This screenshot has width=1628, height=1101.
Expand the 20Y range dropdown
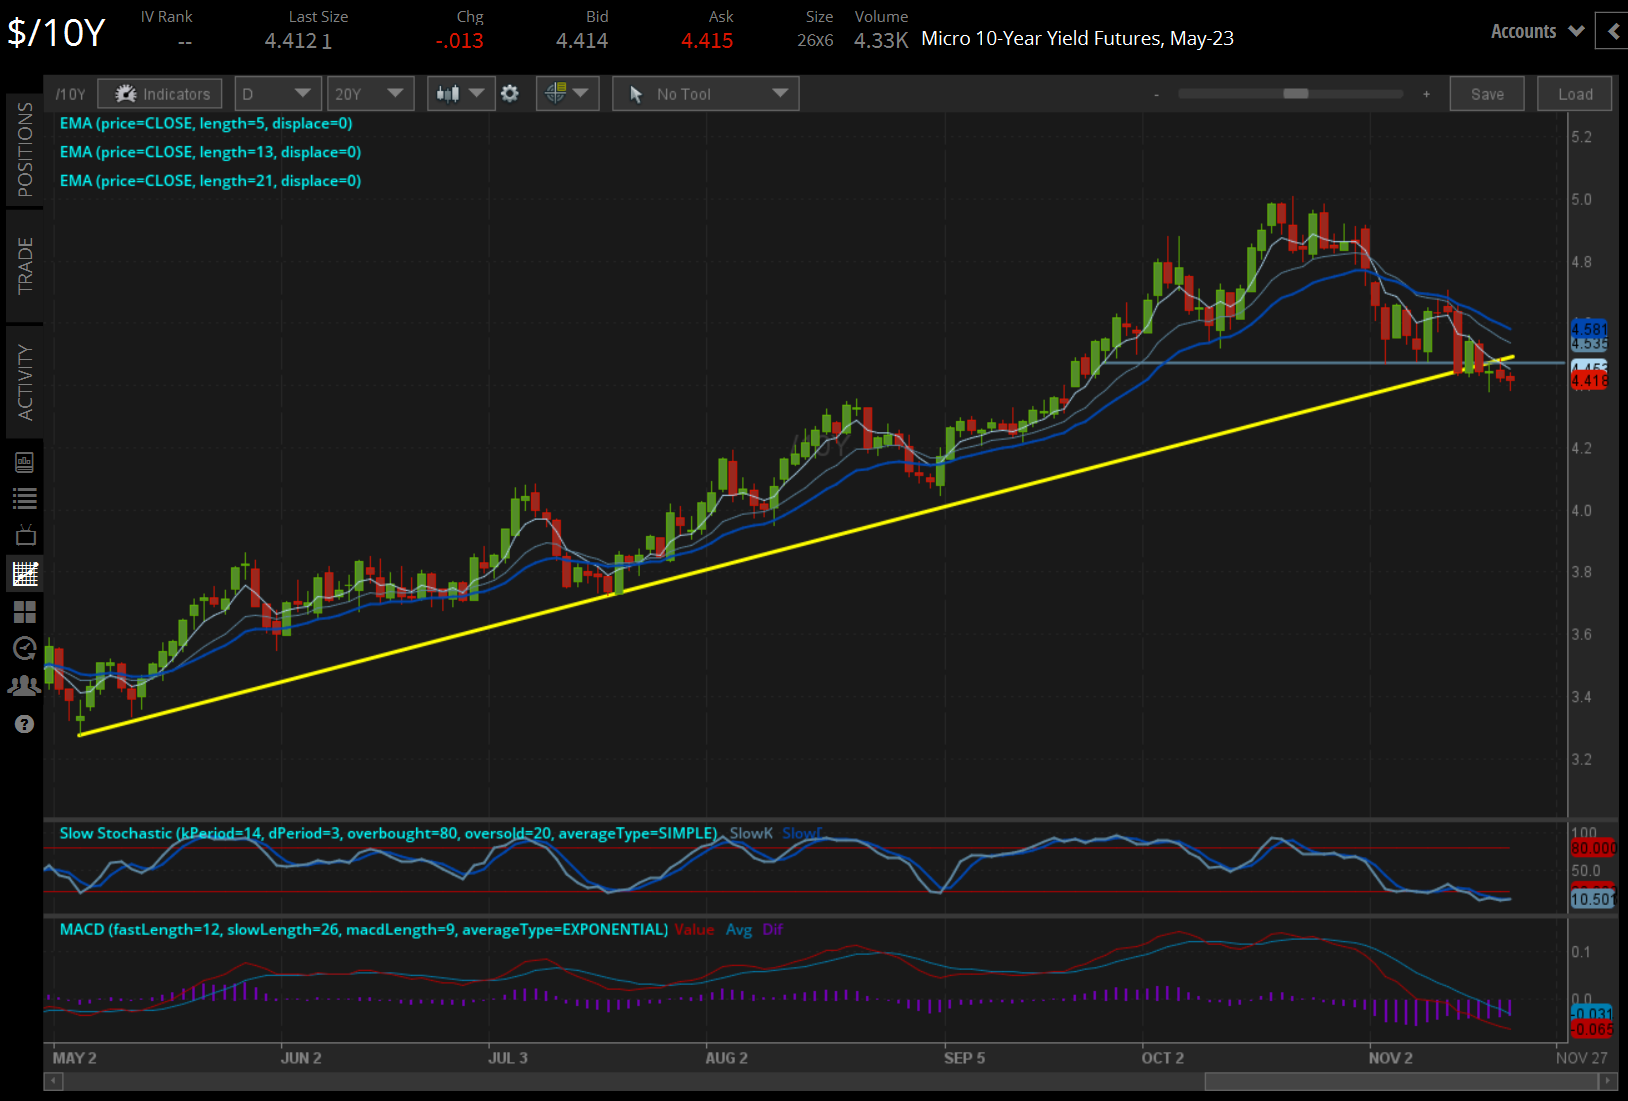point(370,93)
